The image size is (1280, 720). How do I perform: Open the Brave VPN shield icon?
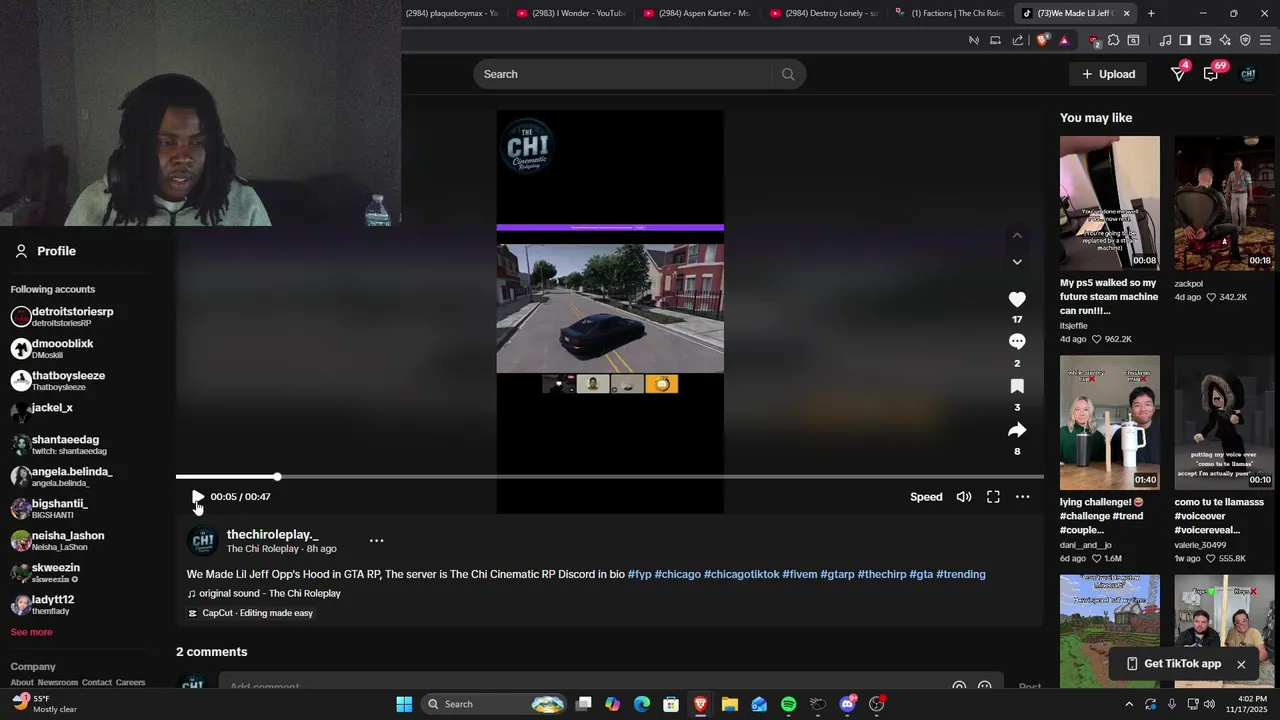[x=1245, y=40]
